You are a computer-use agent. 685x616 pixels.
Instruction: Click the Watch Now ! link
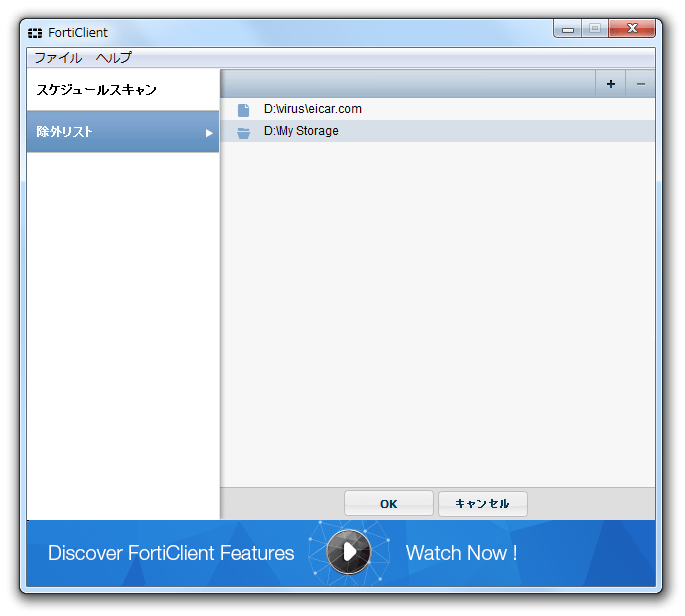(461, 553)
